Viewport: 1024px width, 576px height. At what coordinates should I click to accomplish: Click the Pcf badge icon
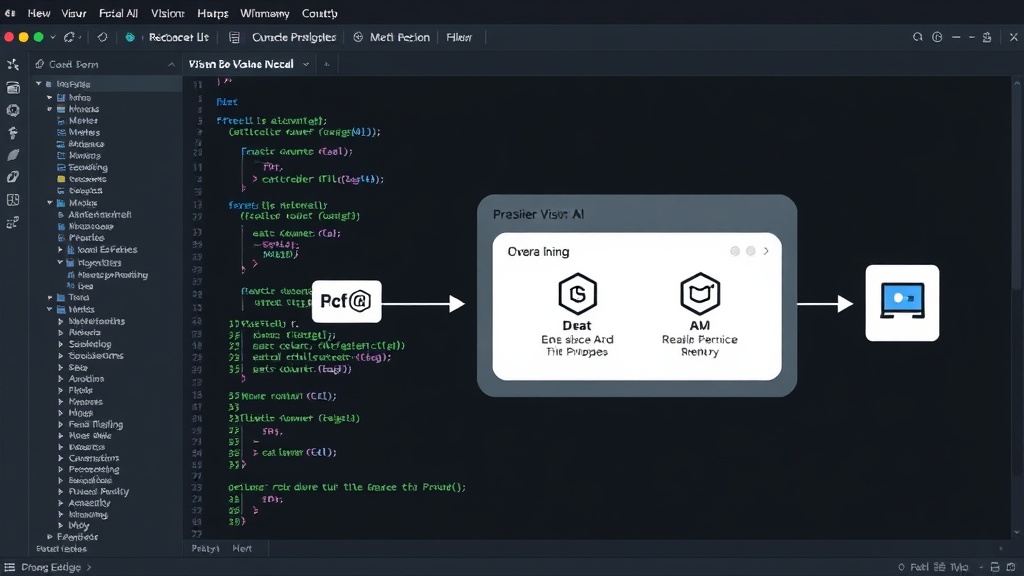coord(346,301)
